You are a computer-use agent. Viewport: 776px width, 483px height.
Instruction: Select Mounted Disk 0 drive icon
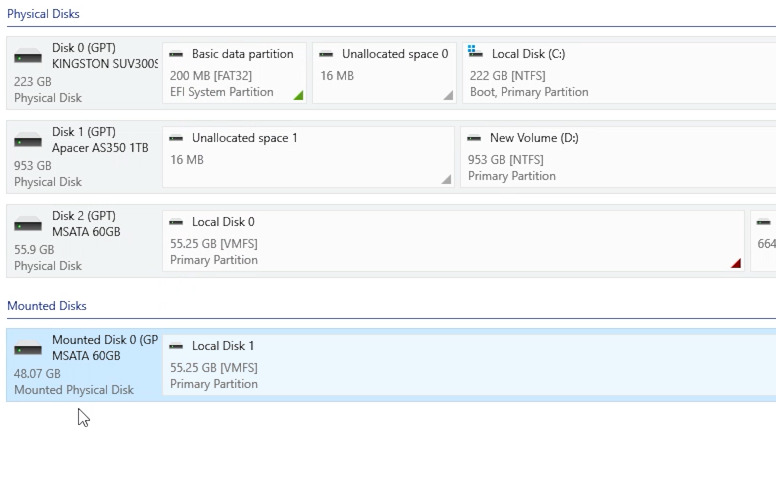(x=28, y=347)
